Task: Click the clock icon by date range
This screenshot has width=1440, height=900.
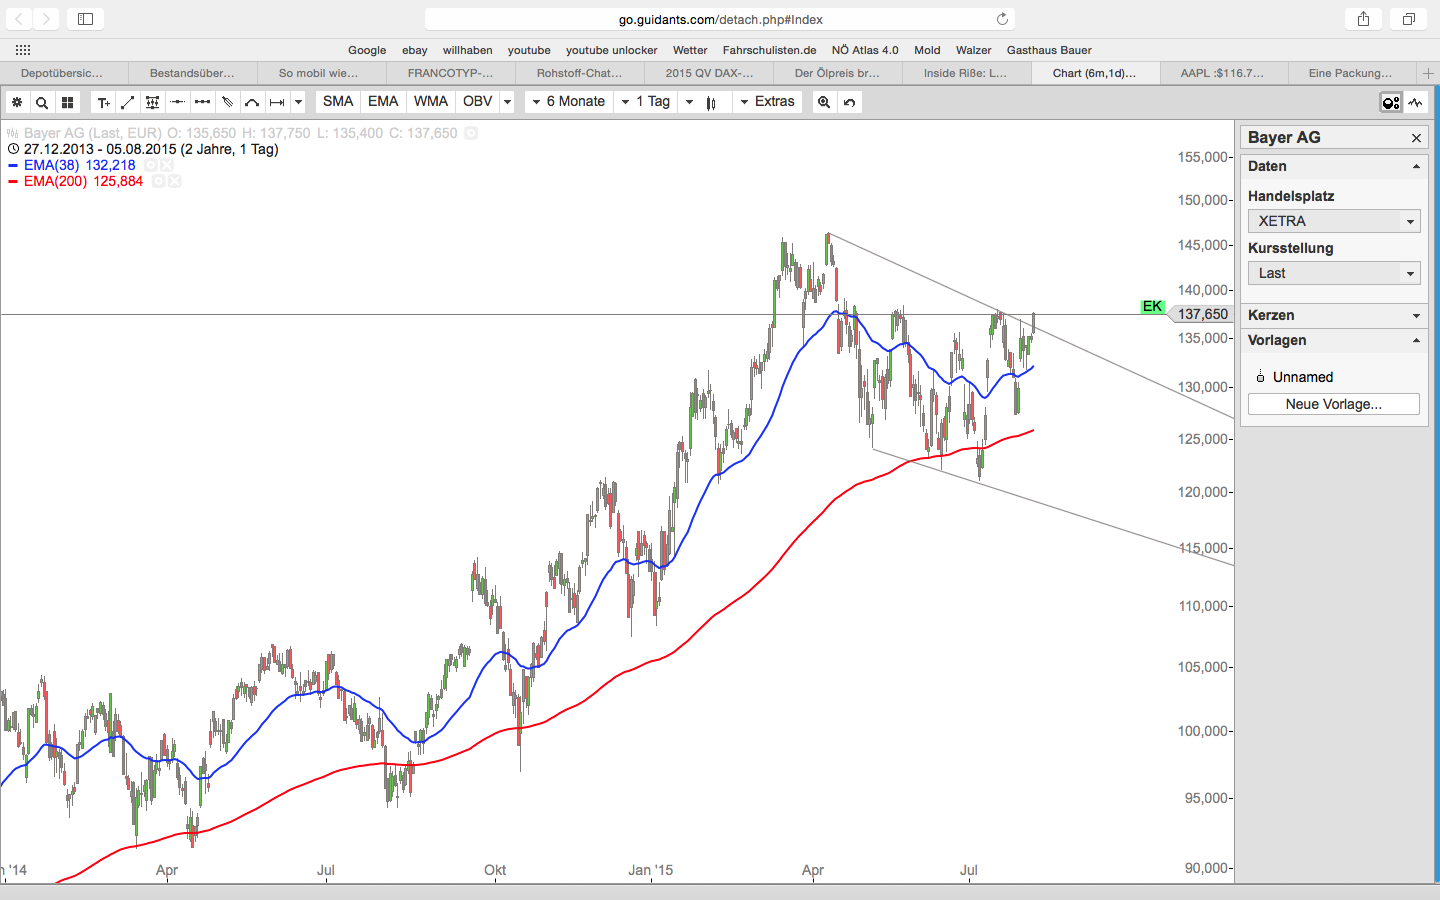Action: pyautogui.click(x=13, y=149)
